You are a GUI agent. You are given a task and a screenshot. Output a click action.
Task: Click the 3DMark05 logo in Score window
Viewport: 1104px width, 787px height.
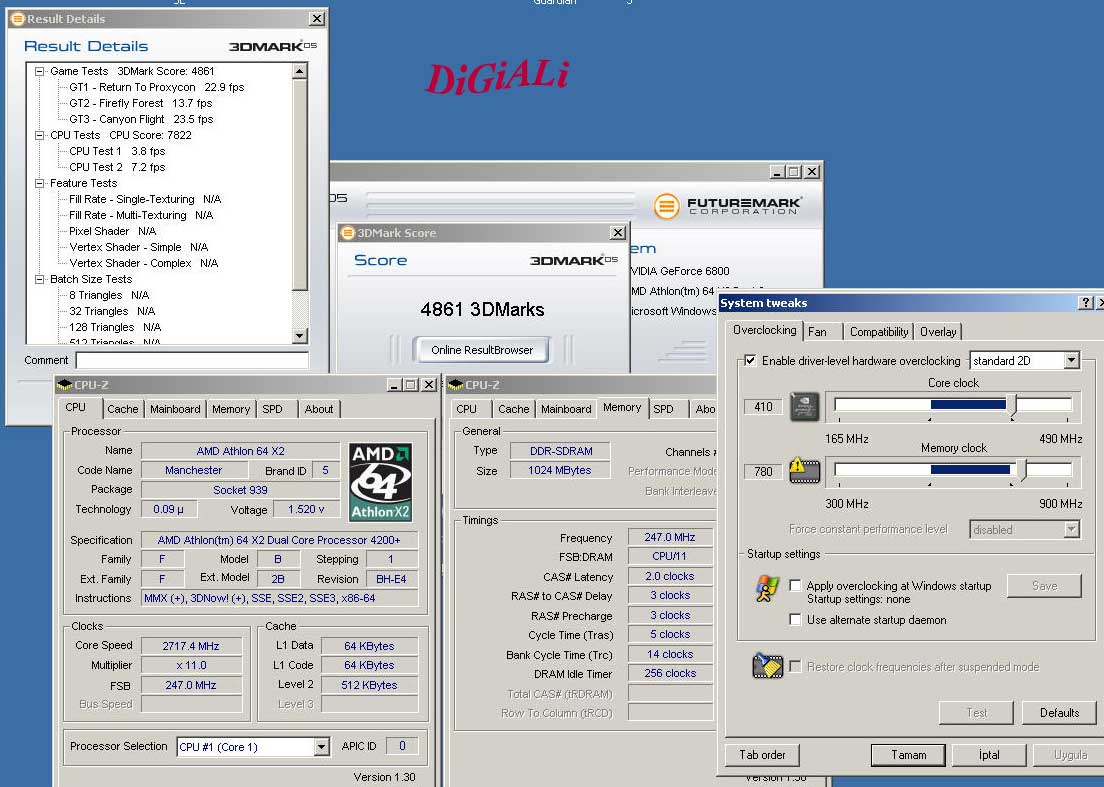(x=574, y=260)
